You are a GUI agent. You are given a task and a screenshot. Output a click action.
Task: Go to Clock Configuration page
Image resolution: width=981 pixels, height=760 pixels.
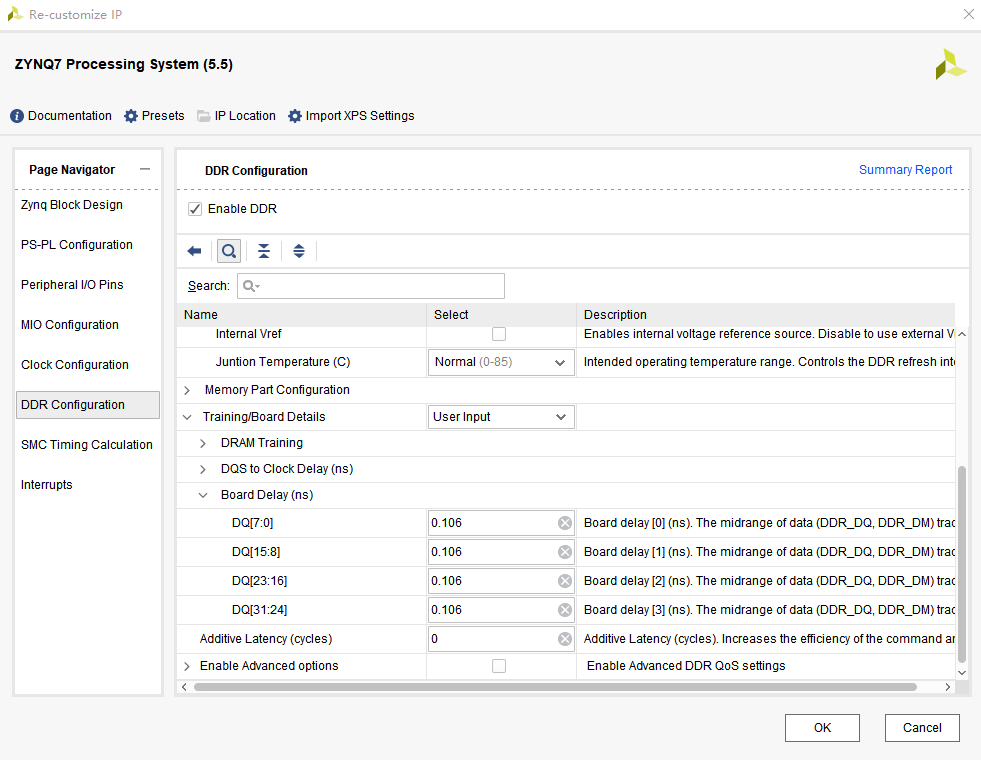(75, 365)
